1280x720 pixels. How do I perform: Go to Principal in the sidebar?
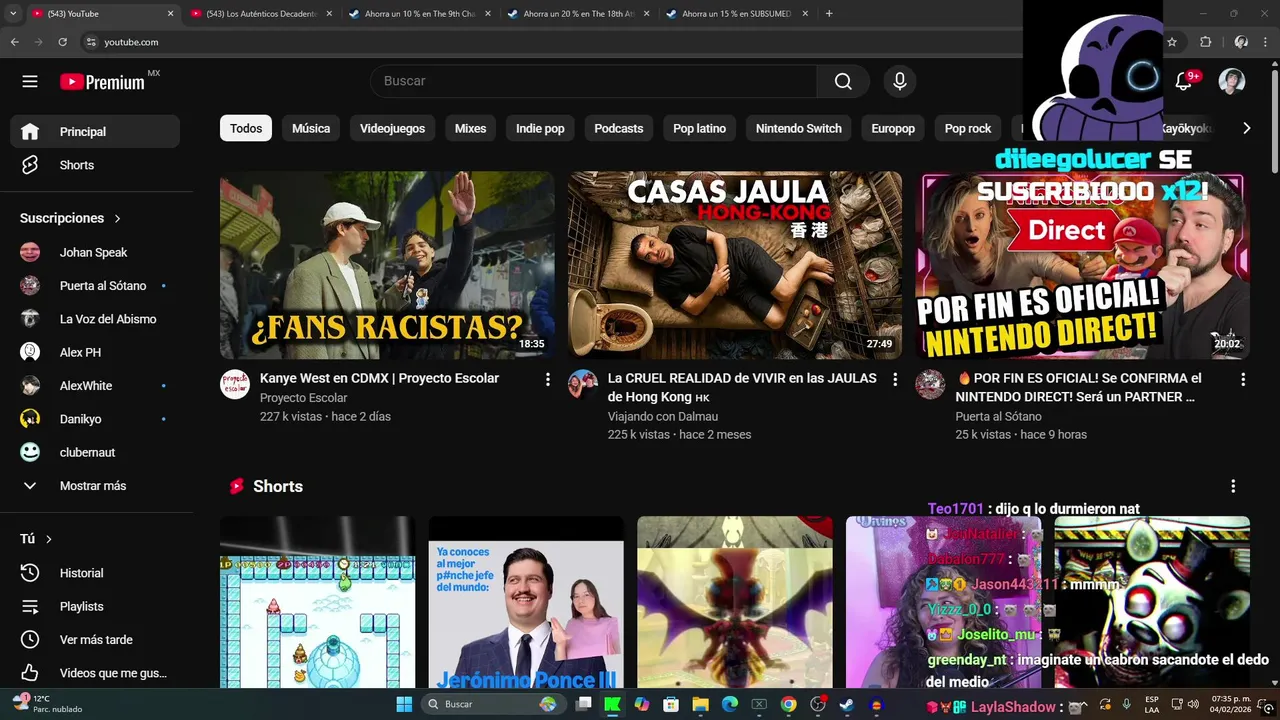click(x=95, y=131)
